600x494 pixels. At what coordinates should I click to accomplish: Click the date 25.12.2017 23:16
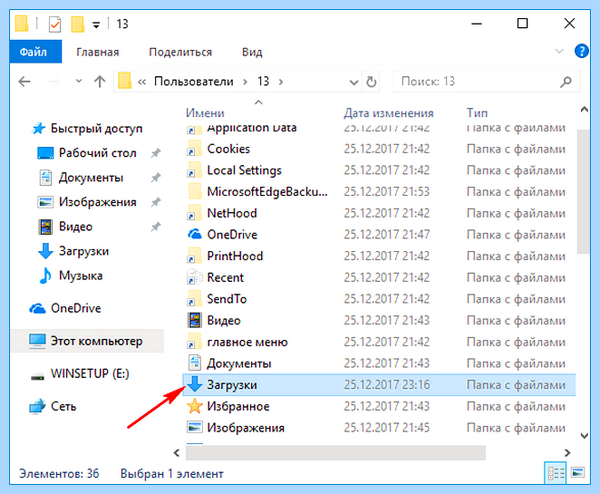[387, 385]
